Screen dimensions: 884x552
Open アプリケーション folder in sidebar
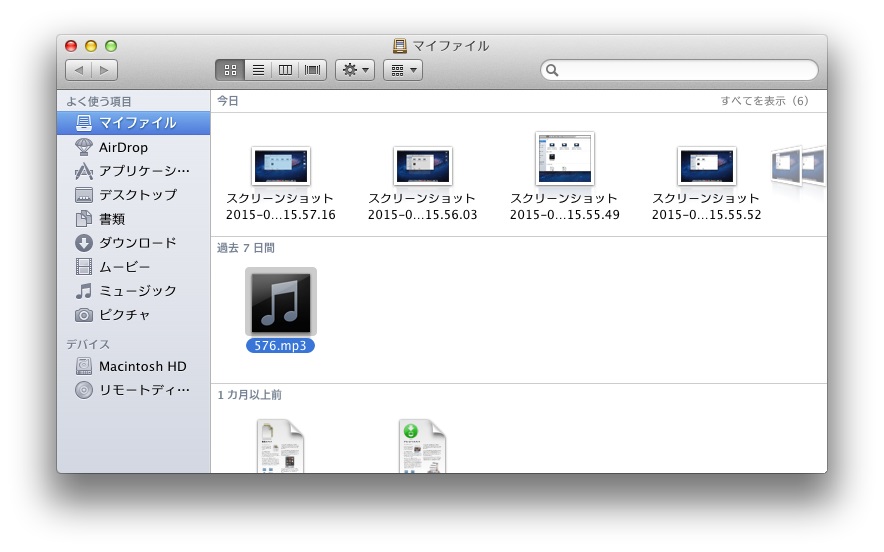pos(134,171)
